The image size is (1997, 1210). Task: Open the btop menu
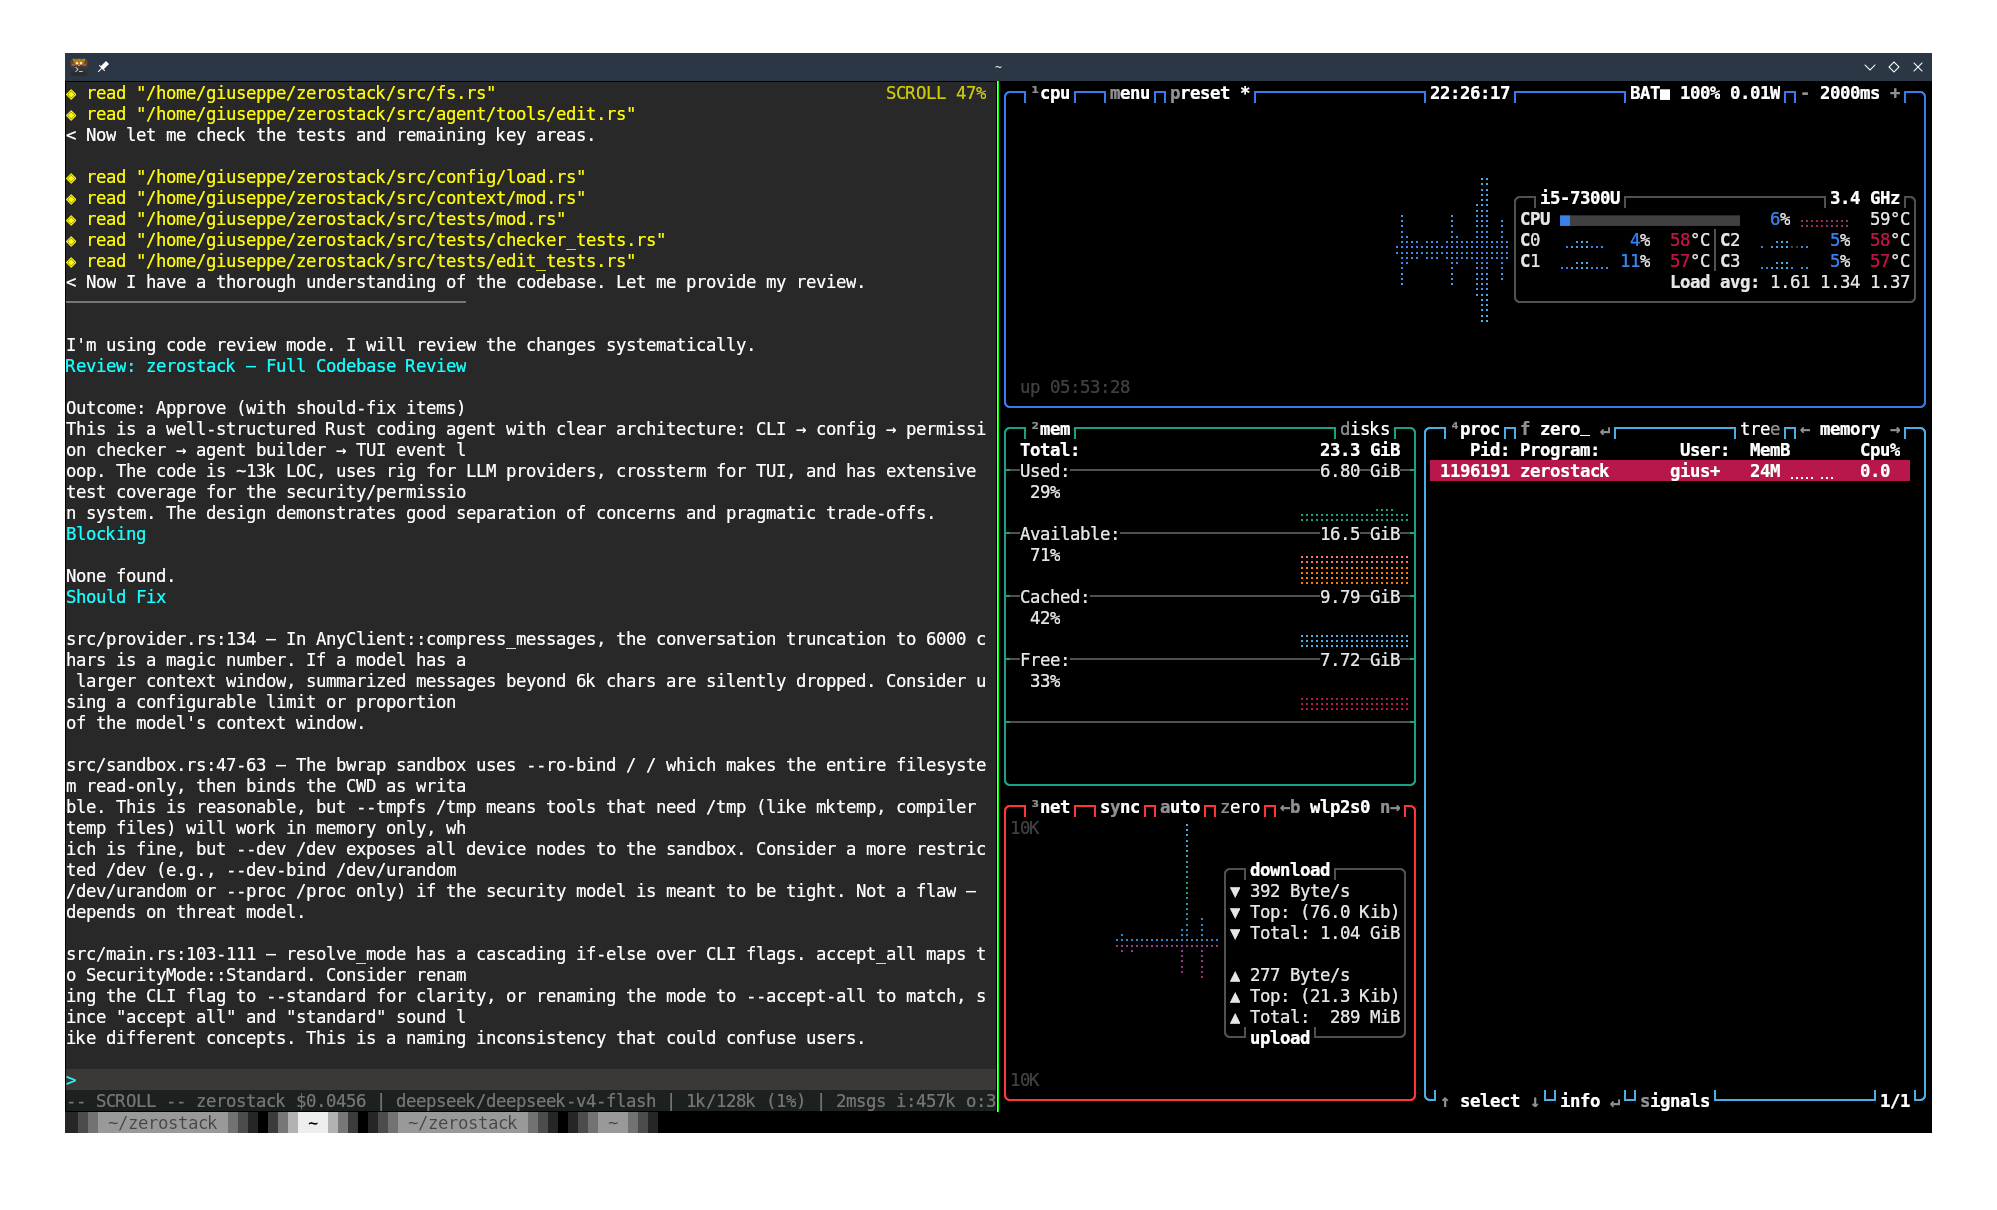1129,93
